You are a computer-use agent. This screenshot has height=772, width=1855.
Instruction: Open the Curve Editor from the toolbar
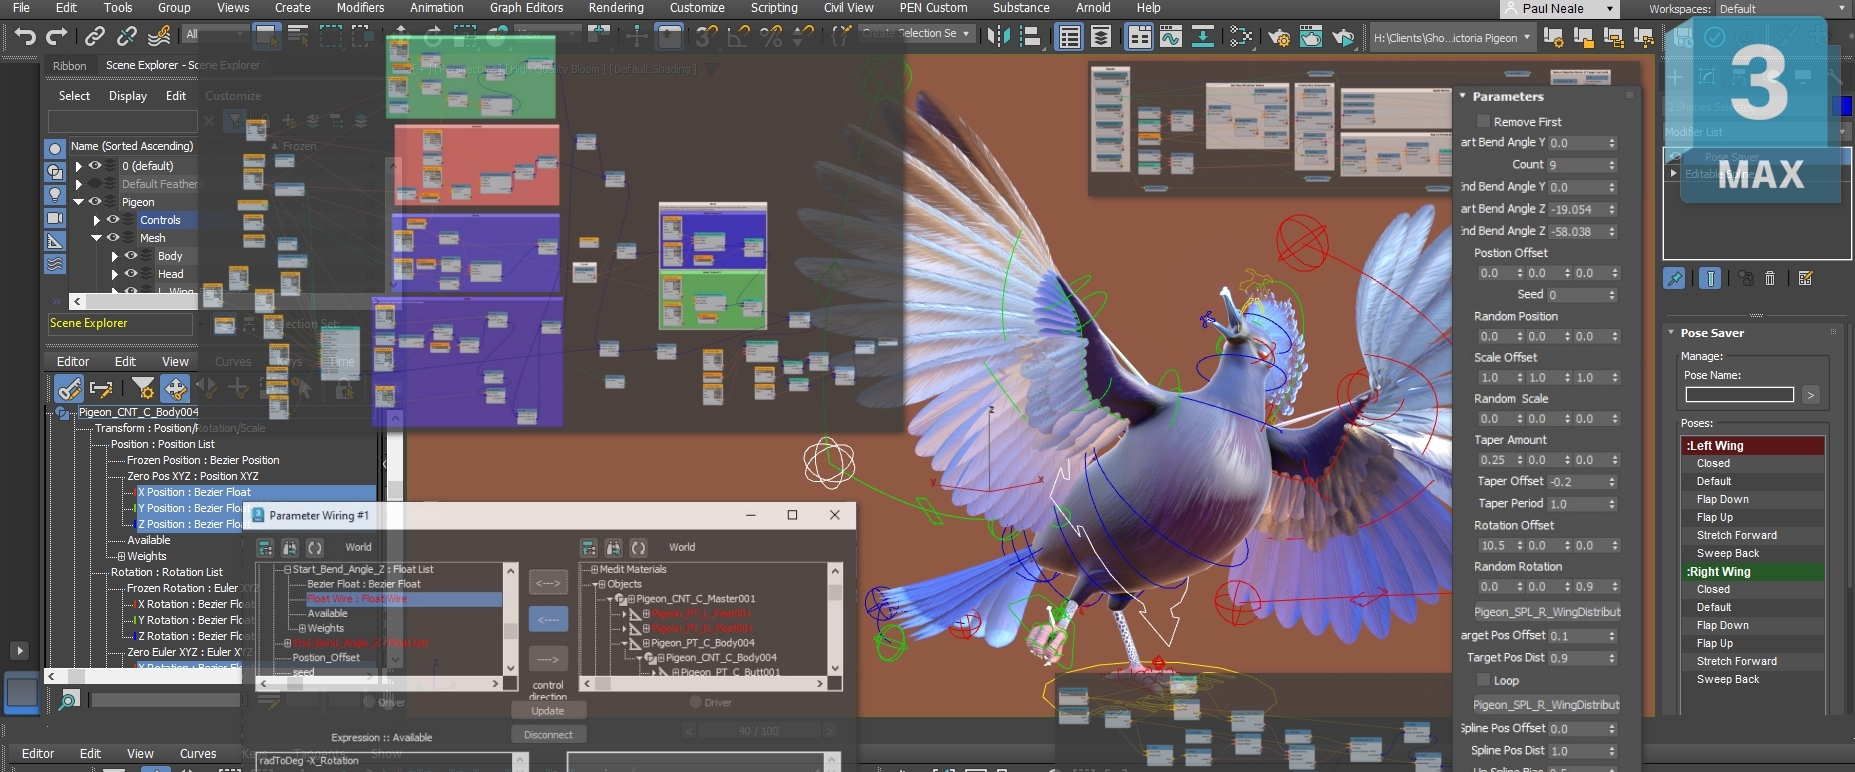point(1170,37)
